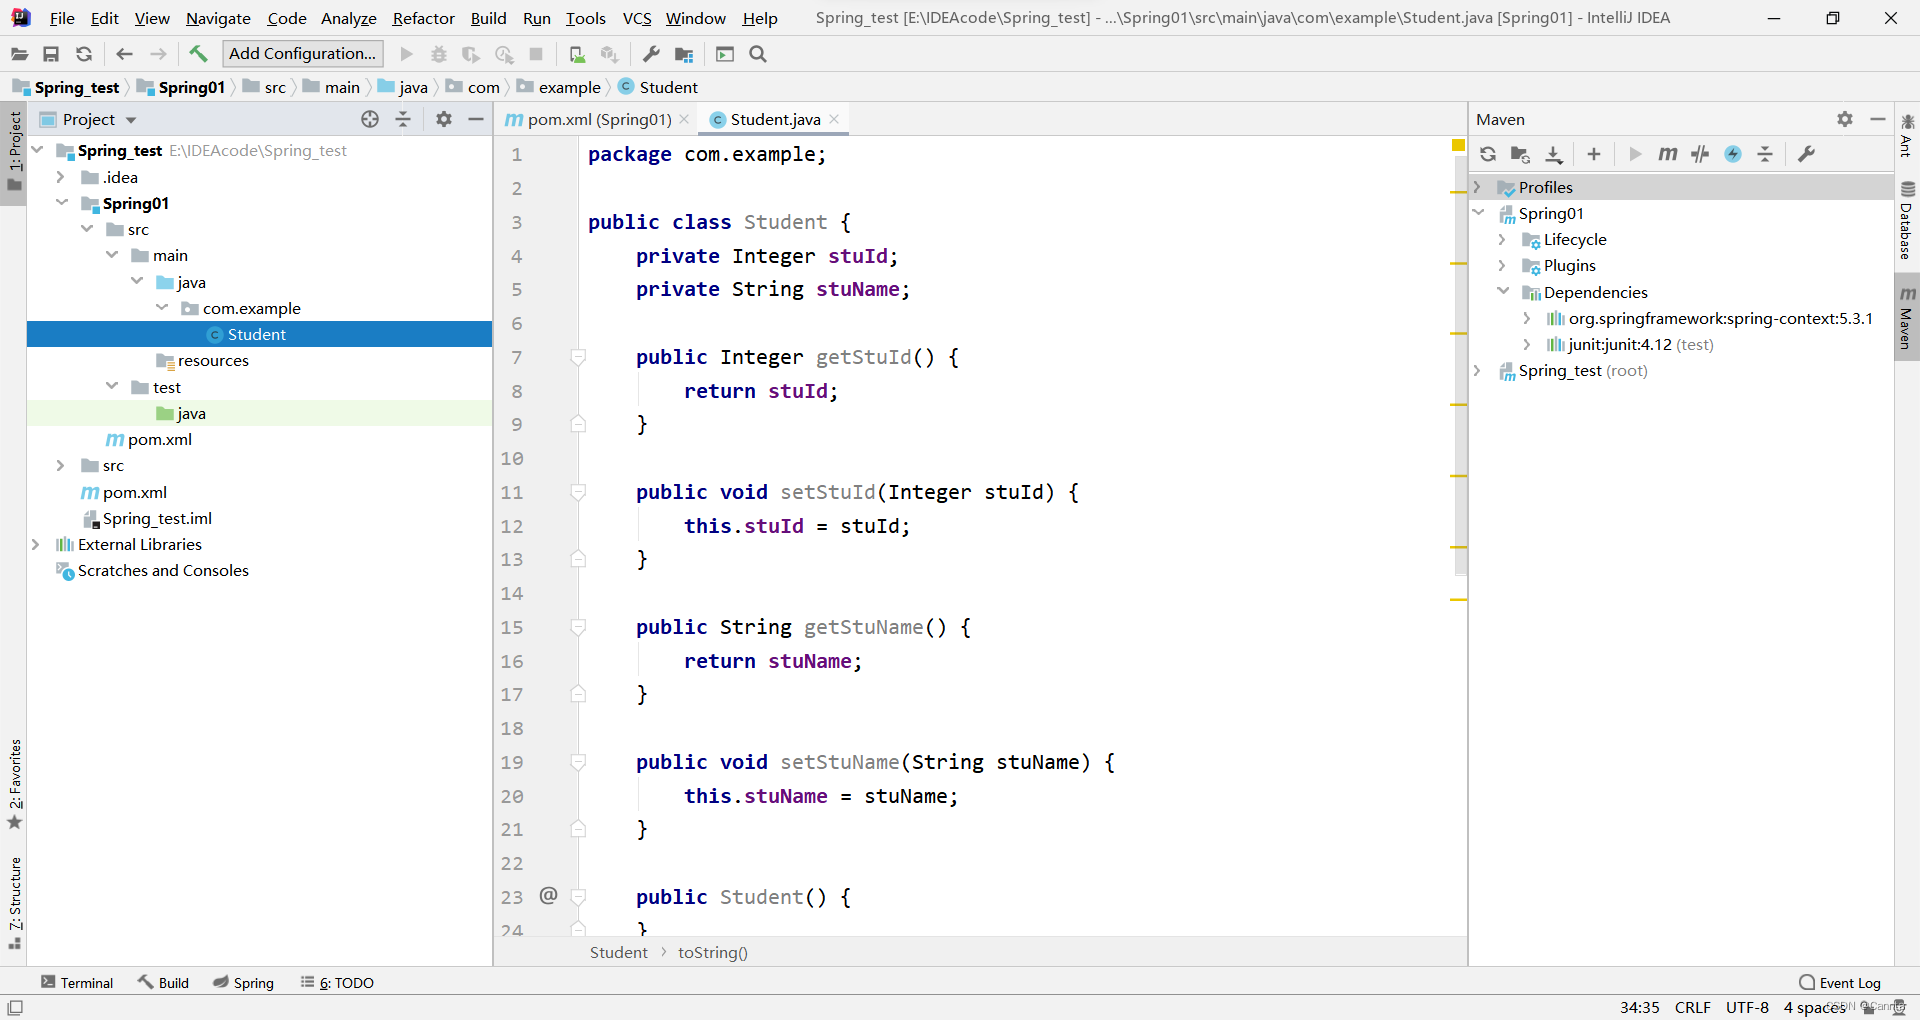Expand the Maven Lifecycle node
1920x1020 pixels.
[1502, 239]
